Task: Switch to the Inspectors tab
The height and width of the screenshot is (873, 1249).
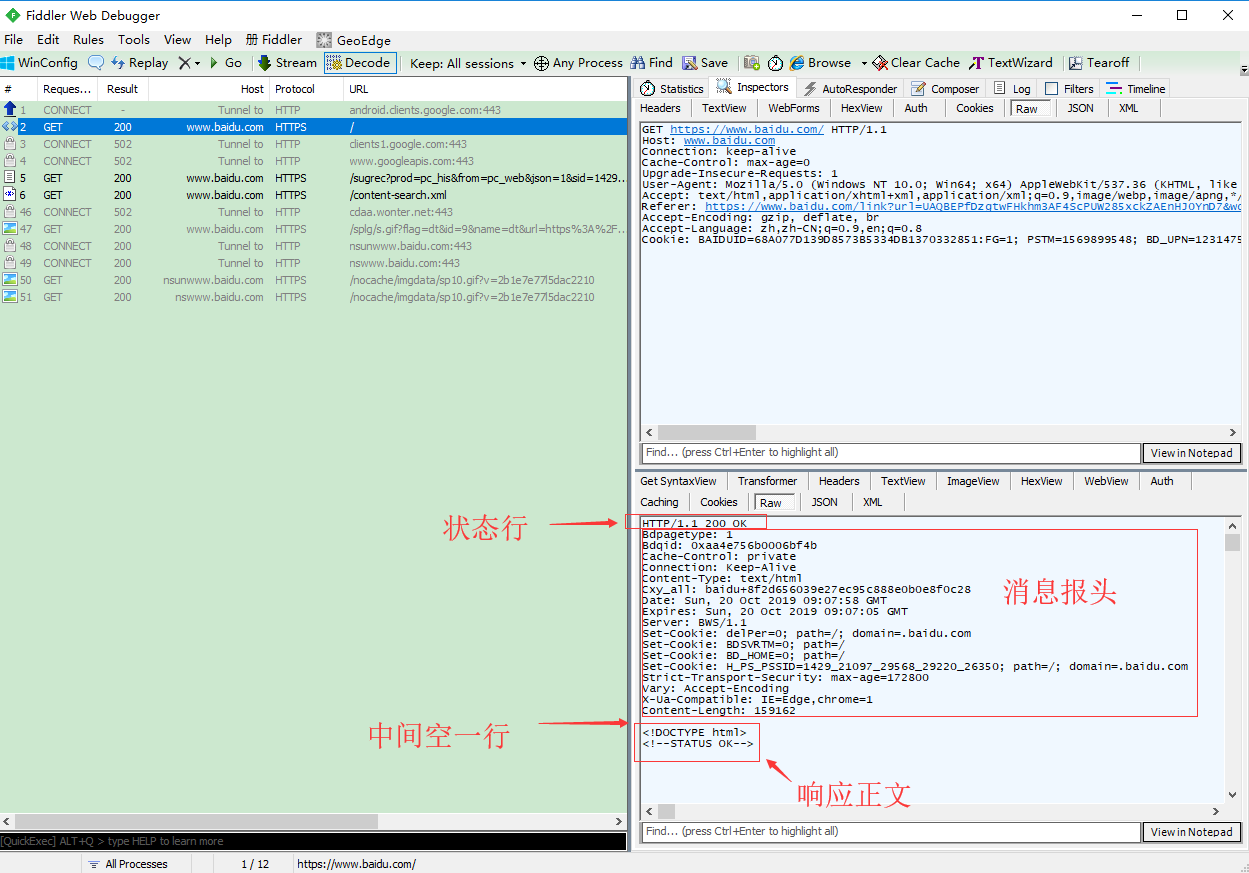Action: point(754,87)
